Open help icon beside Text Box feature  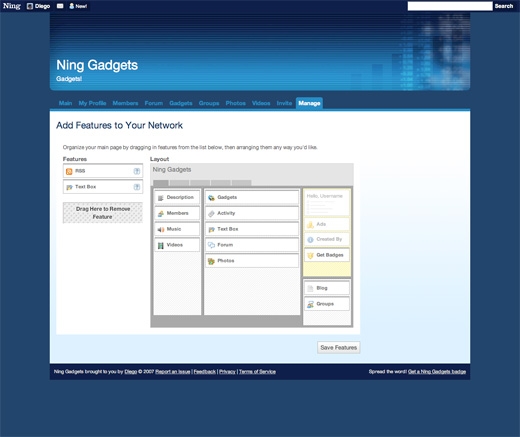pyautogui.click(x=137, y=187)
